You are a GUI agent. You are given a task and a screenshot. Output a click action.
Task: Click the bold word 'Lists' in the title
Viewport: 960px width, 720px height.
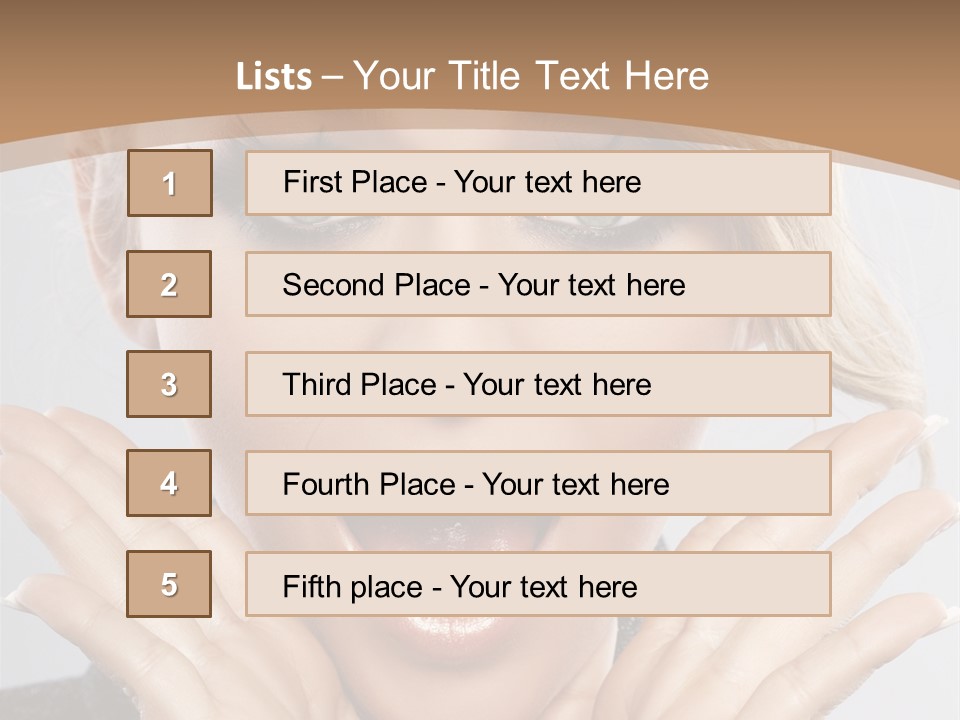pyautogui.click(x=274, y=77)
